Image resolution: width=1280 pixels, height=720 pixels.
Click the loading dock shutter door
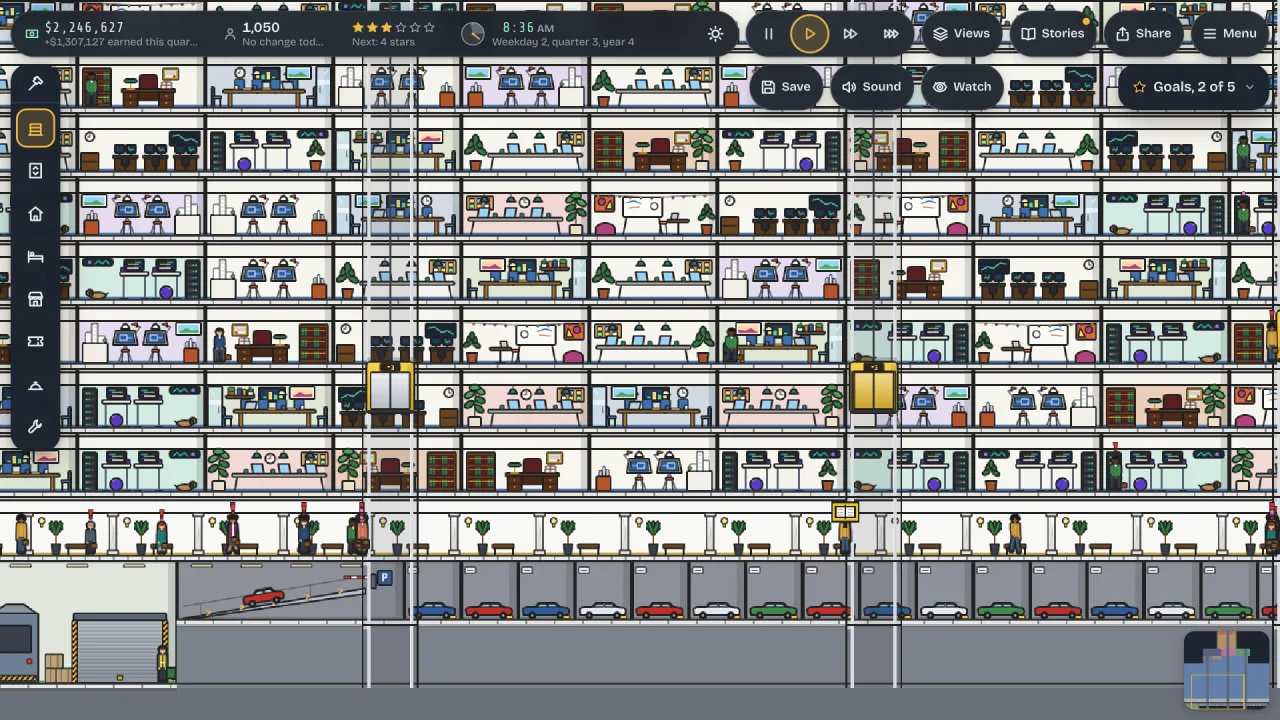click(x=119, y=650)
